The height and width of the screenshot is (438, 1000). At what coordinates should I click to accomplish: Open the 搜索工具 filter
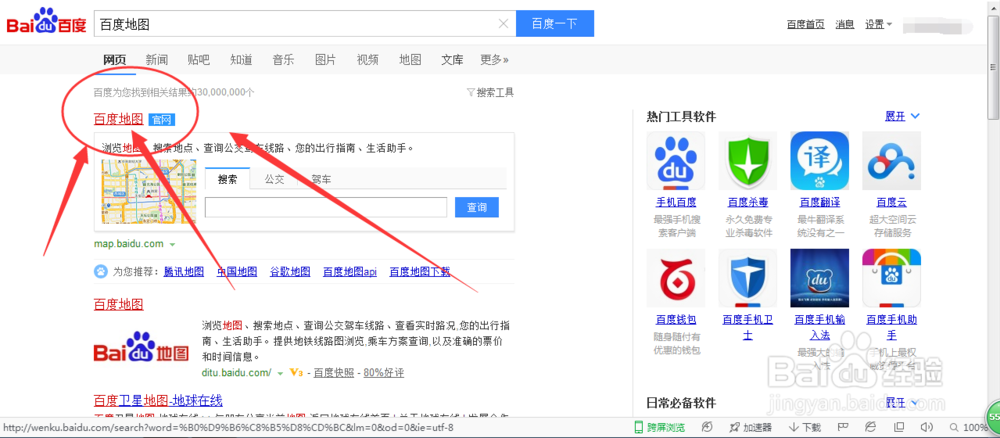coord(490,92)
